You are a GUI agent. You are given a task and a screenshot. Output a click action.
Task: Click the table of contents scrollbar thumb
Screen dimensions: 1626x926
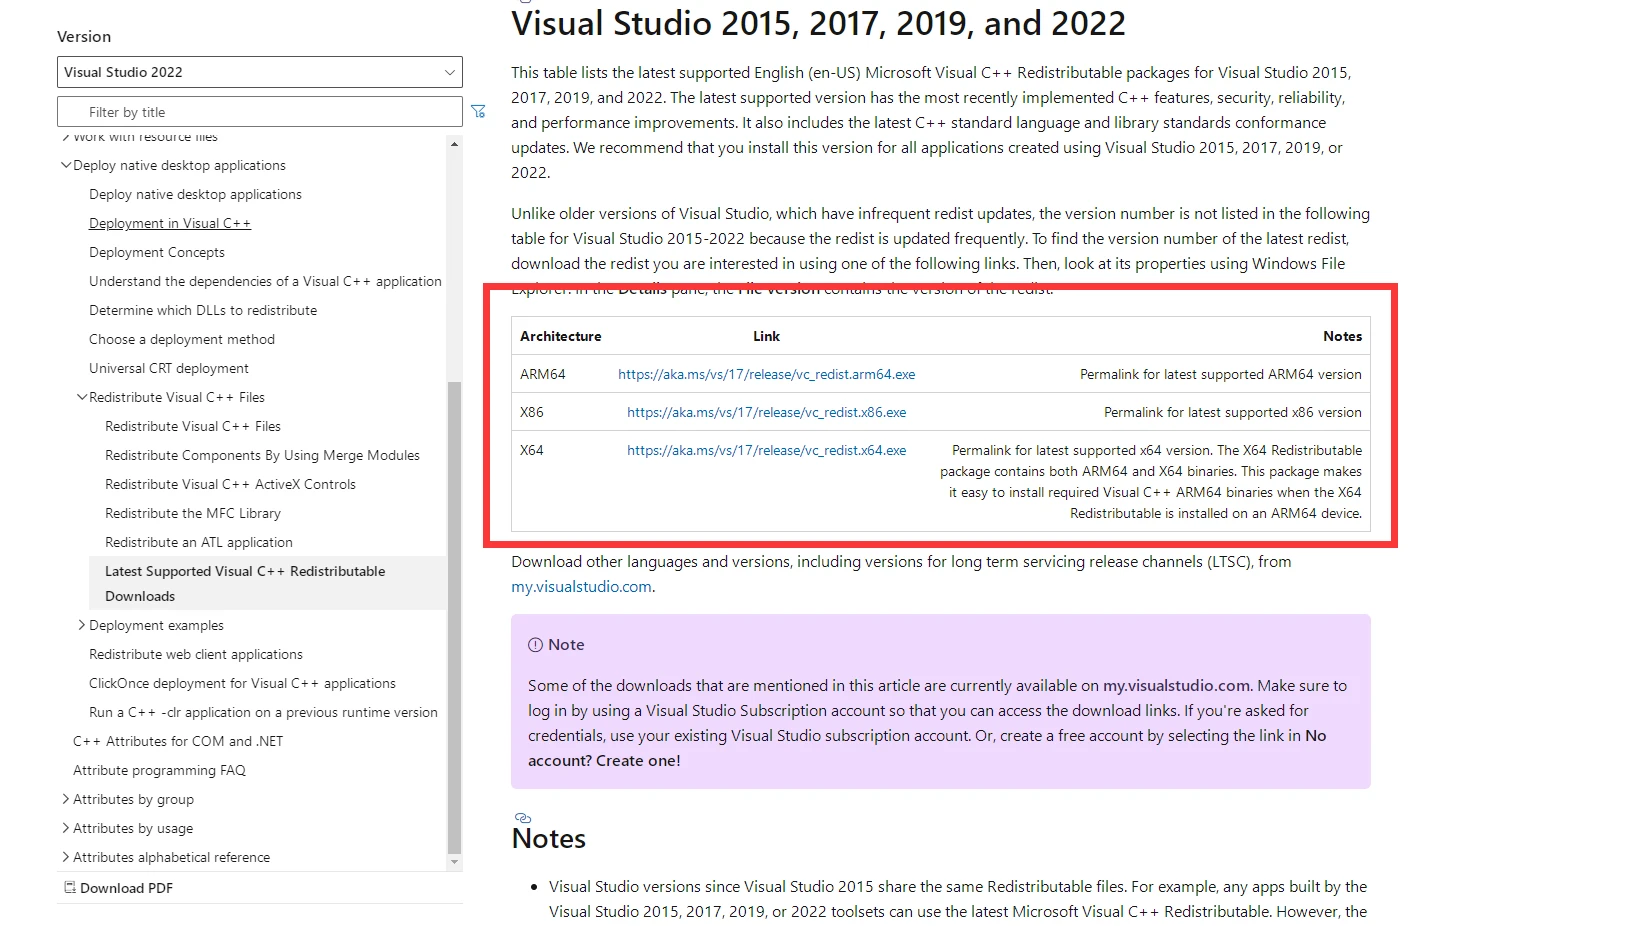click(455, 617)
